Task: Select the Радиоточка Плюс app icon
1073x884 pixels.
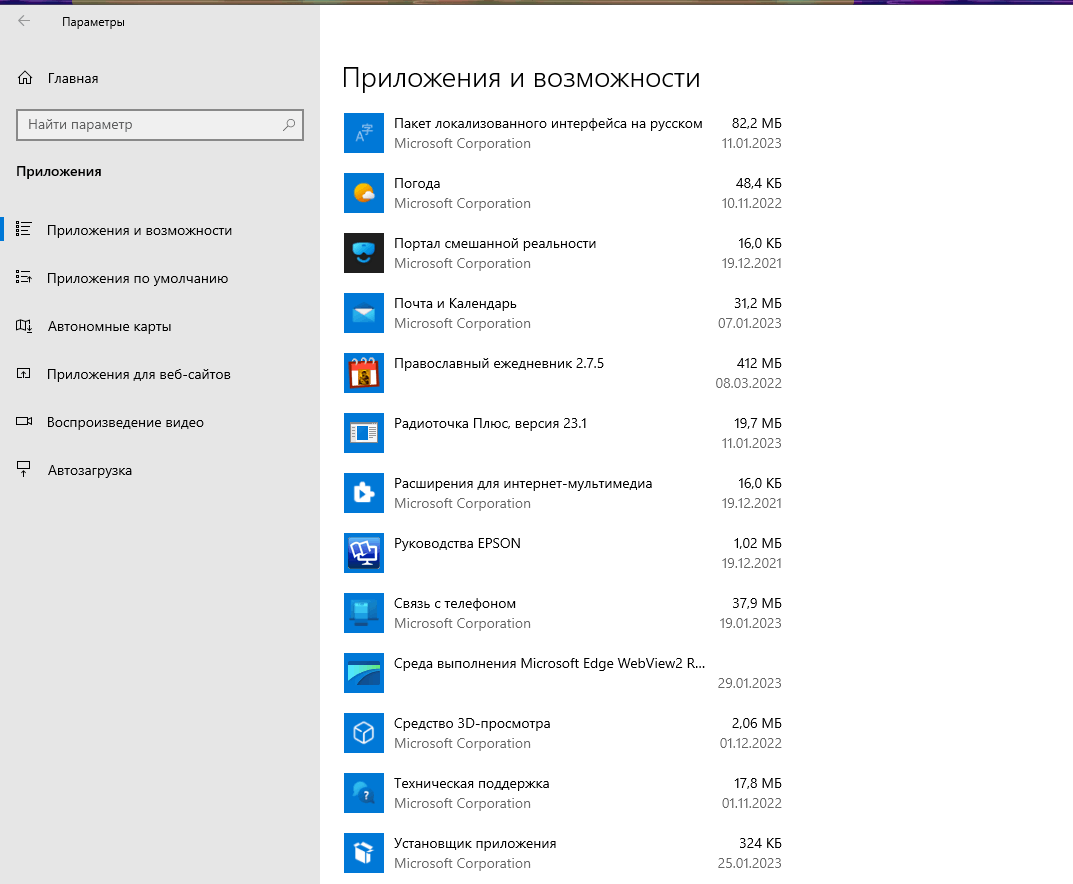Action: 363,433
